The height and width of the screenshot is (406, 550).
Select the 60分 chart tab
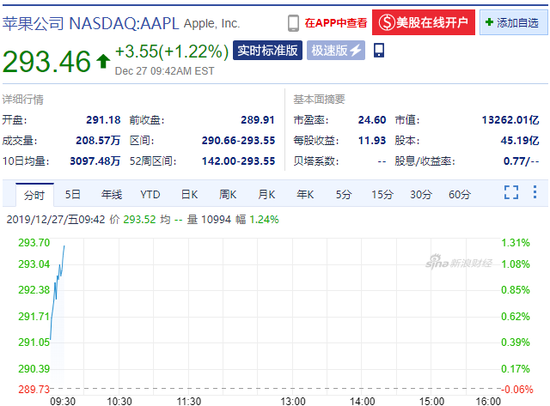click(x=460, y=194)
